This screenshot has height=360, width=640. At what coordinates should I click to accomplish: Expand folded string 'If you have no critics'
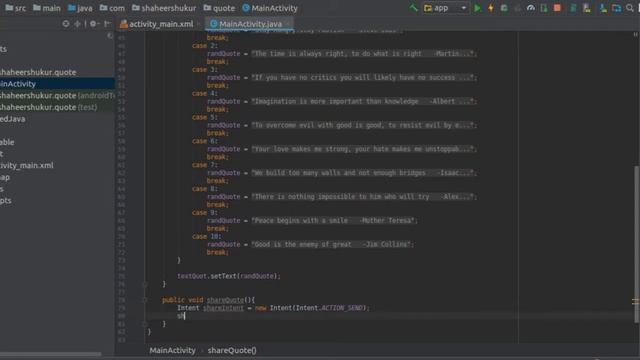[x=363, y=77]
